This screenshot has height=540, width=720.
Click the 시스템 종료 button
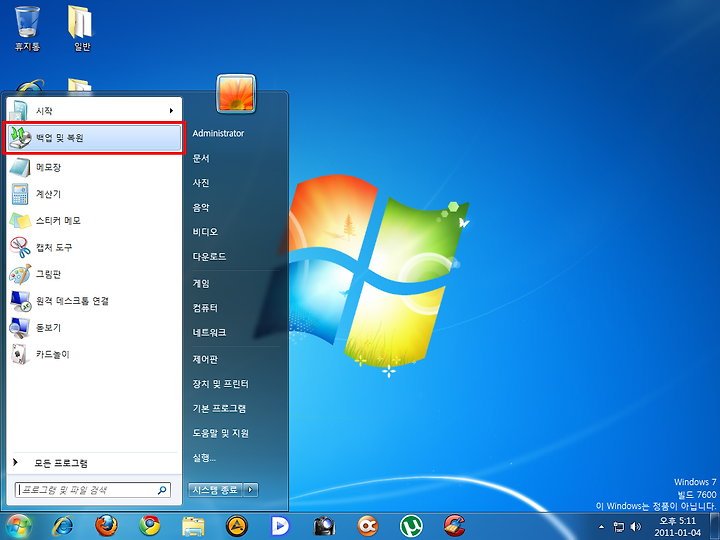pos(215,490)
